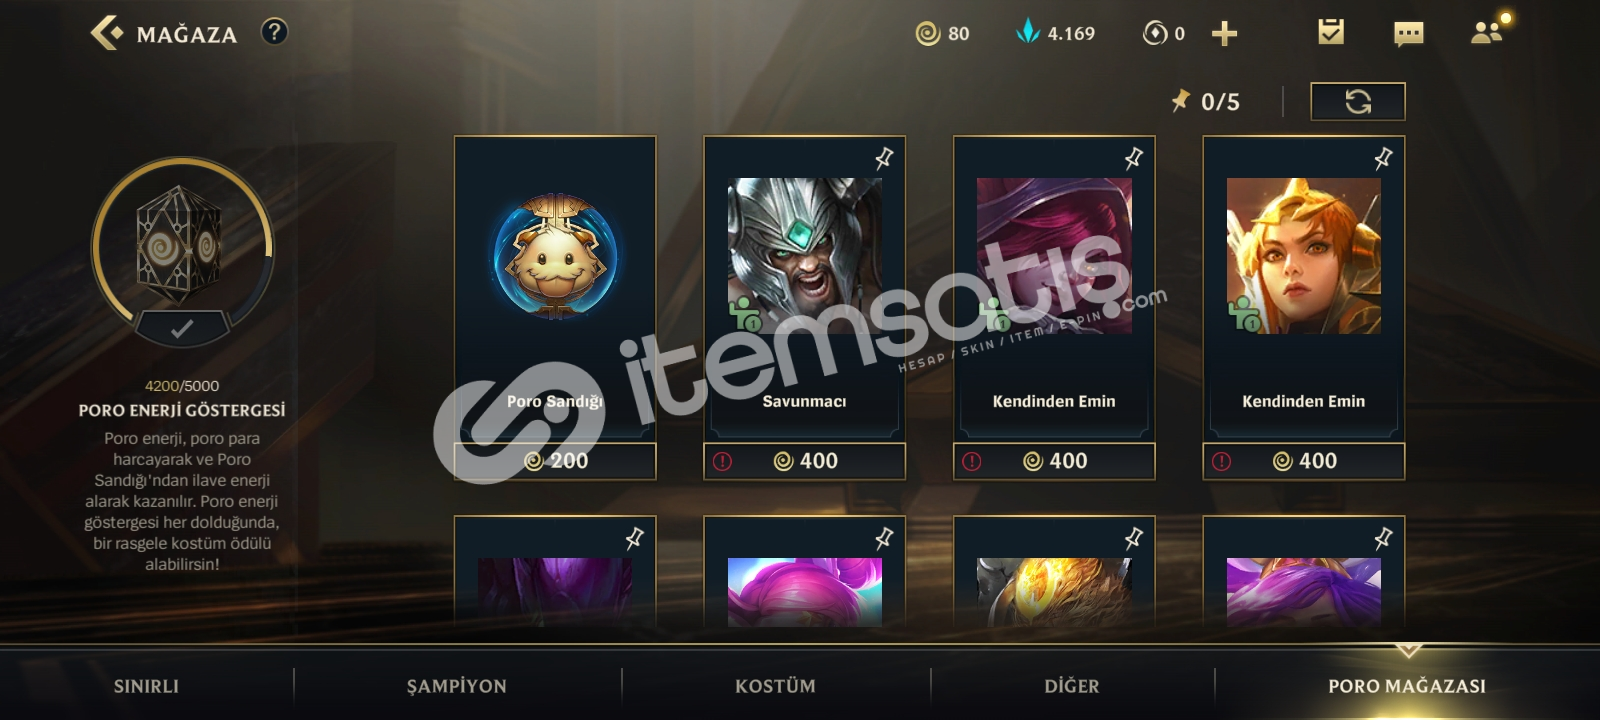Pin the Savunmacı item card

point(884,158)
